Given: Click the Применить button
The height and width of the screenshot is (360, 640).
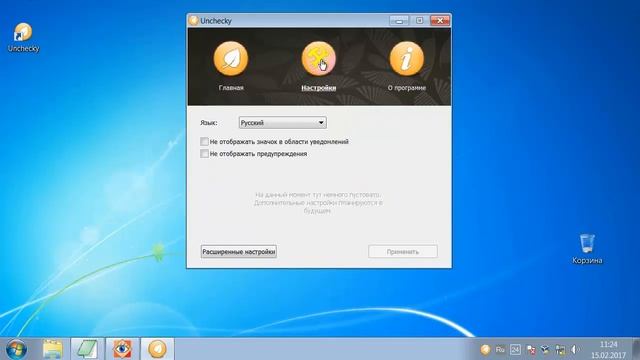Looking at the screenshot, I should (x=403, y=252).
